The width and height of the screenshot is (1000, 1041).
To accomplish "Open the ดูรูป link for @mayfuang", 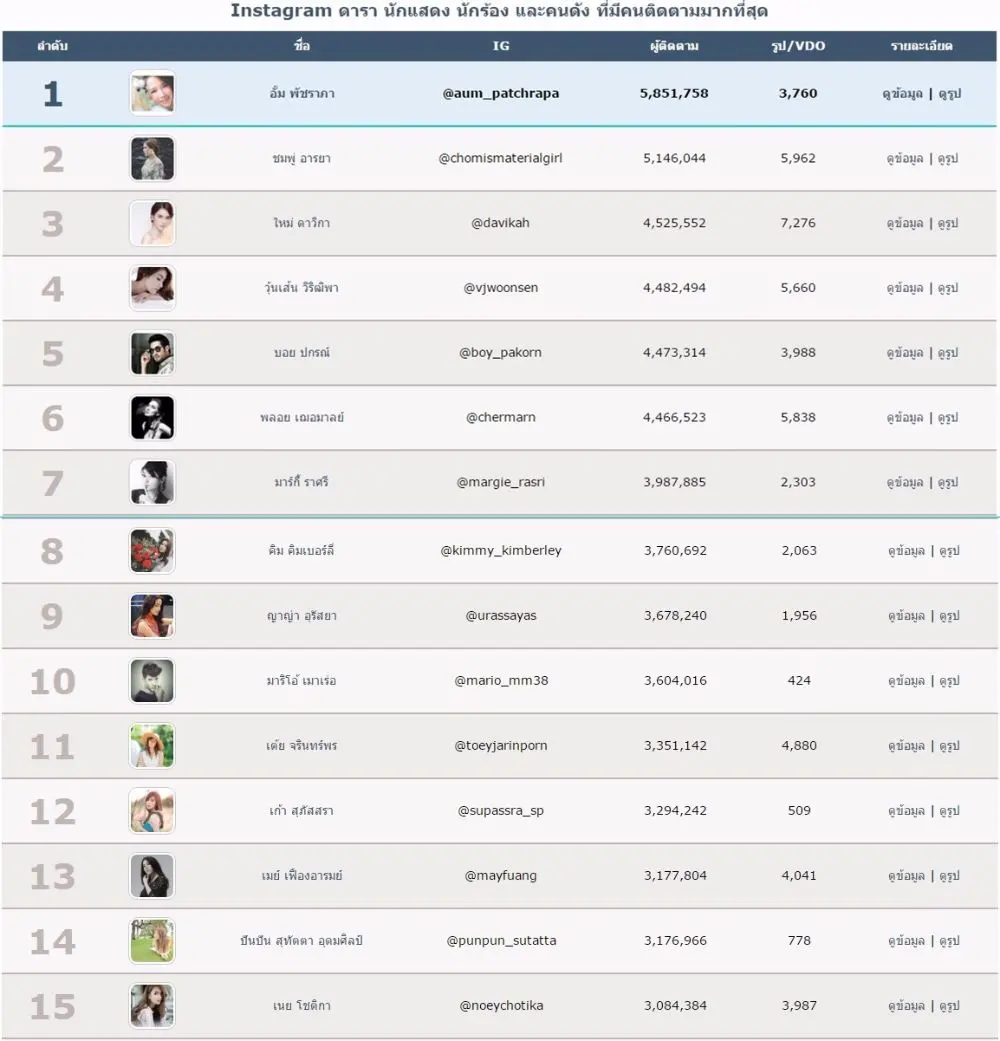I will click(x=948, y=876).
